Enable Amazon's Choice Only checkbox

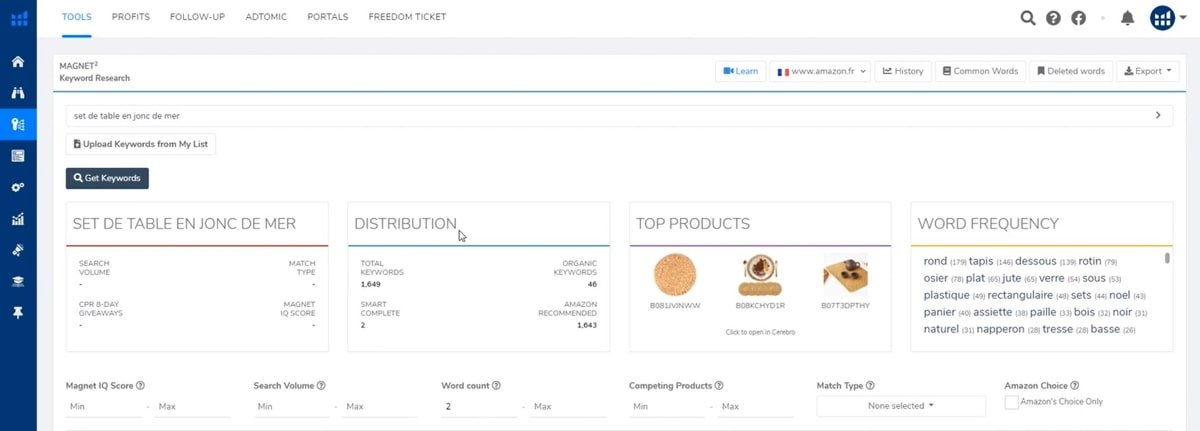click(1011, 402)
